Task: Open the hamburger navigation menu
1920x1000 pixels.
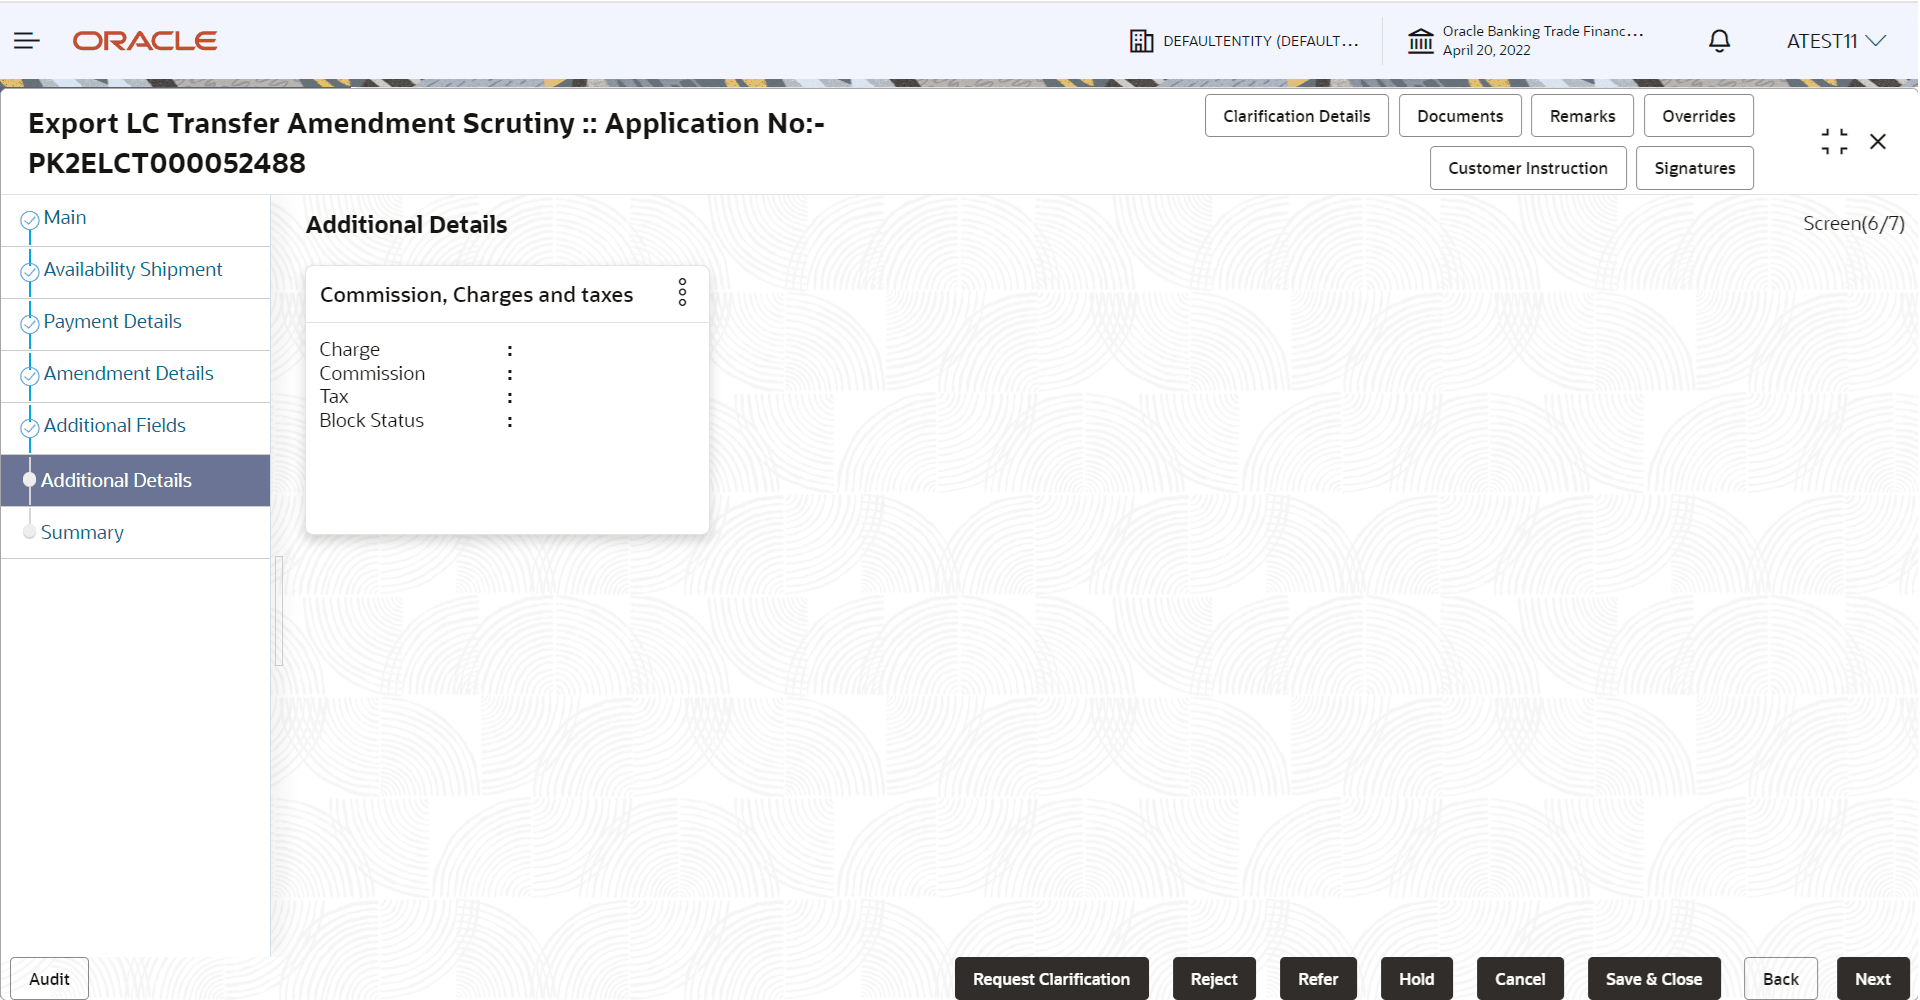Action: [26, 40]
